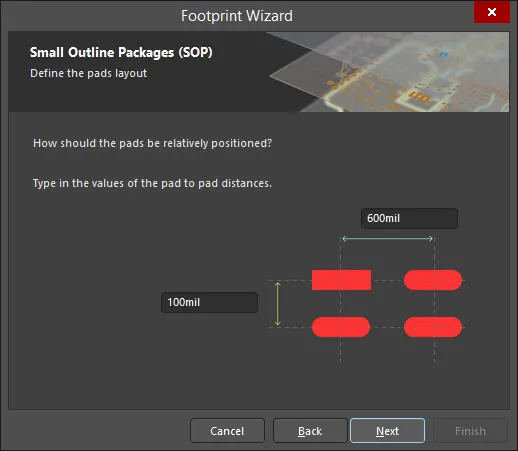The height and width of the screenshot is (451, 518).
Task: Click the horizontal green dimension arrow
Action: point(388,239)
